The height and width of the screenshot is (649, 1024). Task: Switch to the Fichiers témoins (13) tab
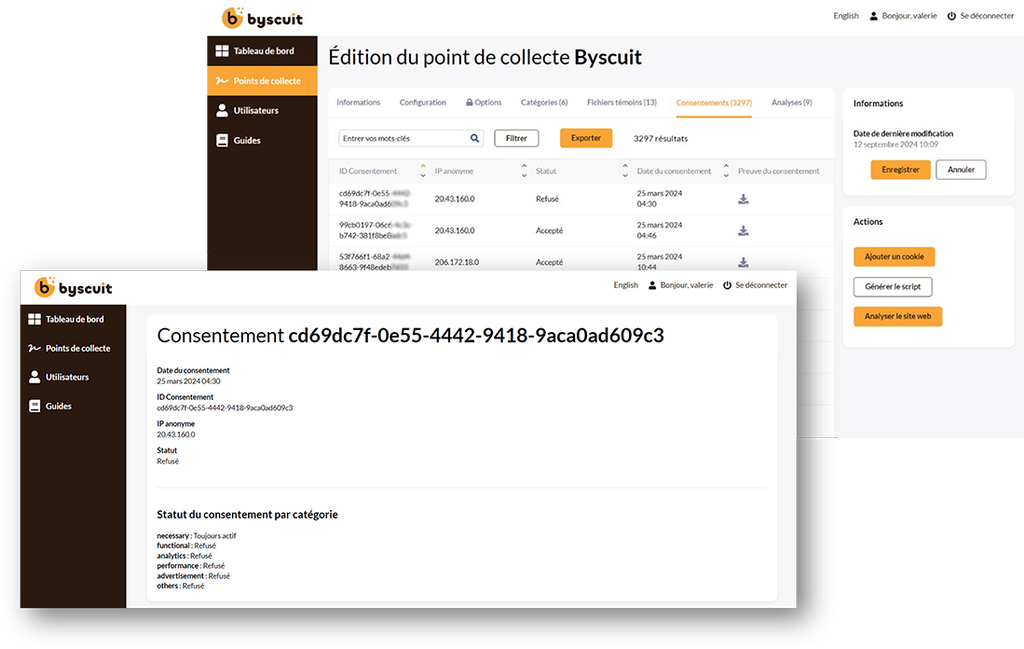(x=622, y=103)
